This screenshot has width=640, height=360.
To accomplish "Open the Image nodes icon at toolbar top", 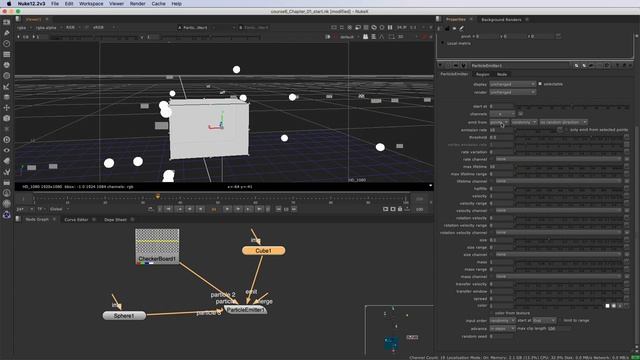I will (7, 22).
